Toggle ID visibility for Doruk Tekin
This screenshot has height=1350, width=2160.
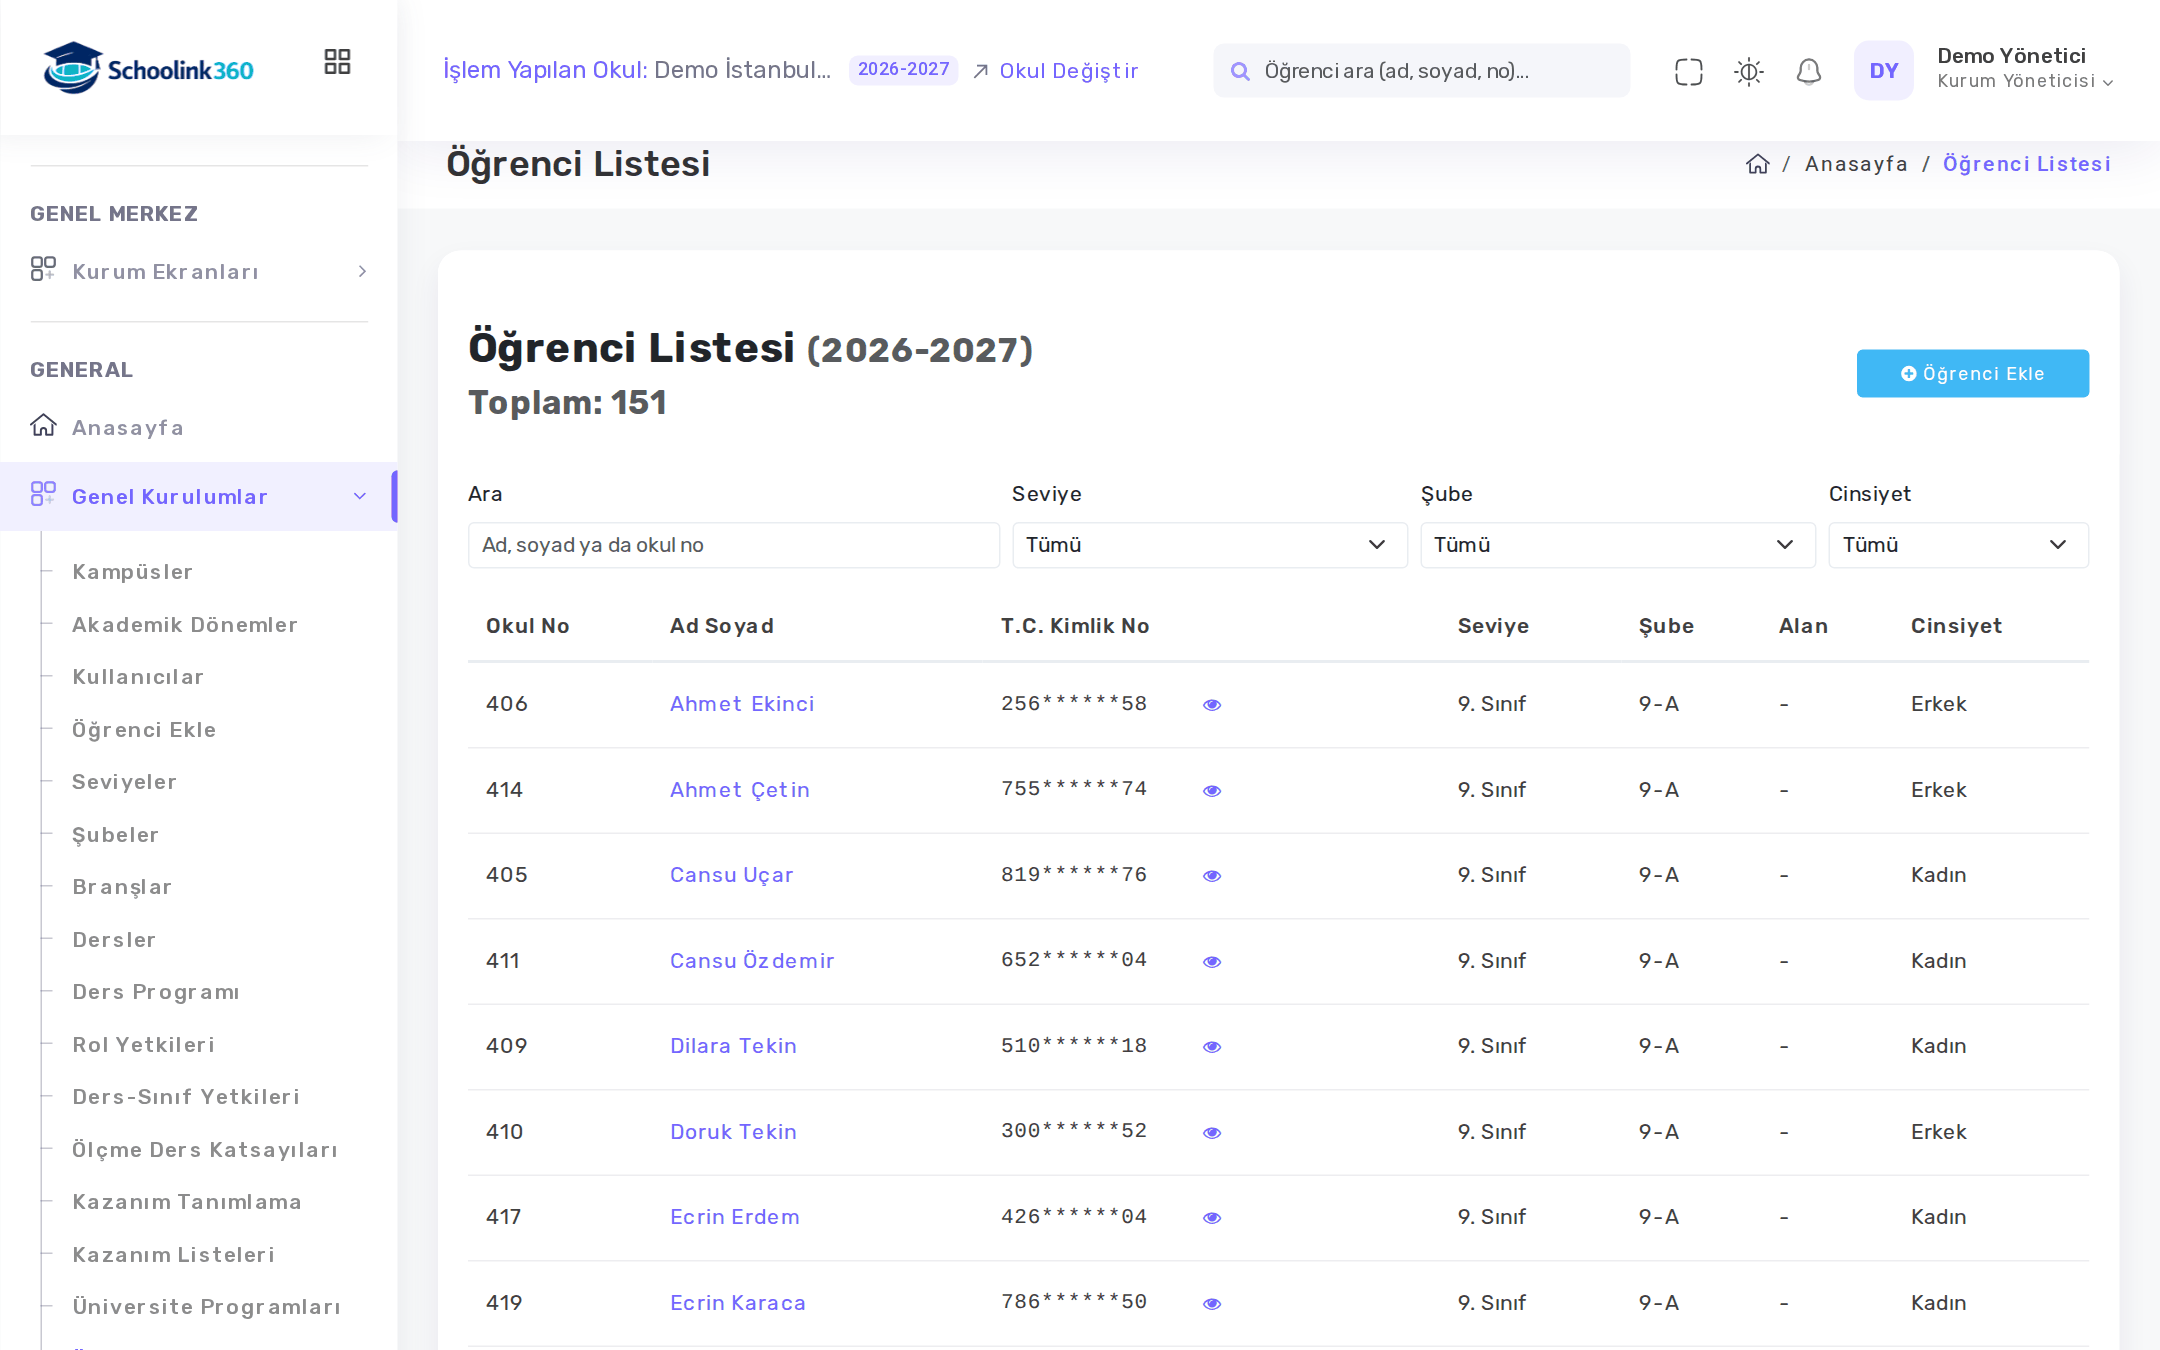[1211, 1133]
